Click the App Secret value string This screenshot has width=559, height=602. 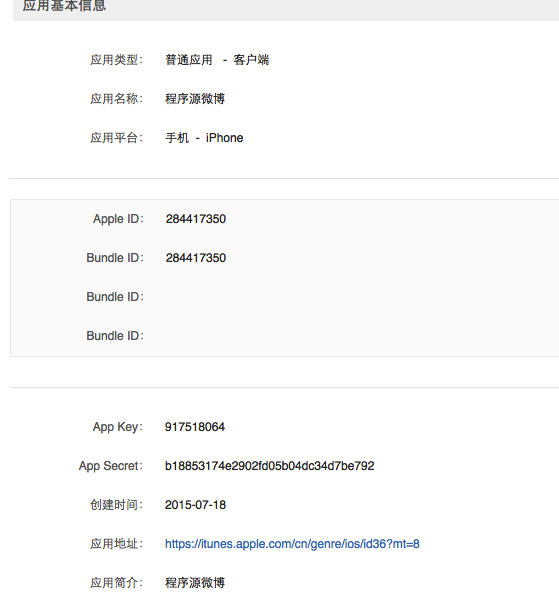click(x=270, y=466)
